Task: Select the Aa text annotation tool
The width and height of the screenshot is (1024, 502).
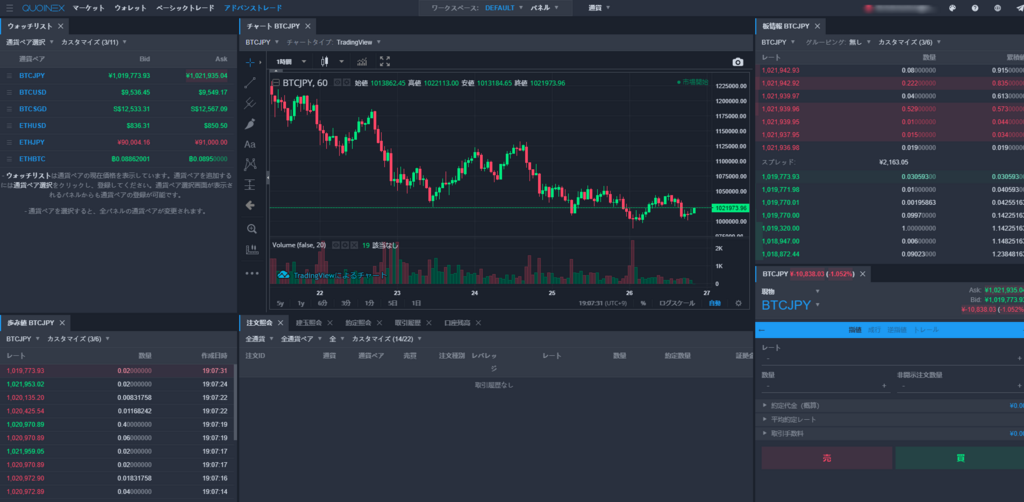Action: pos(250,144)
